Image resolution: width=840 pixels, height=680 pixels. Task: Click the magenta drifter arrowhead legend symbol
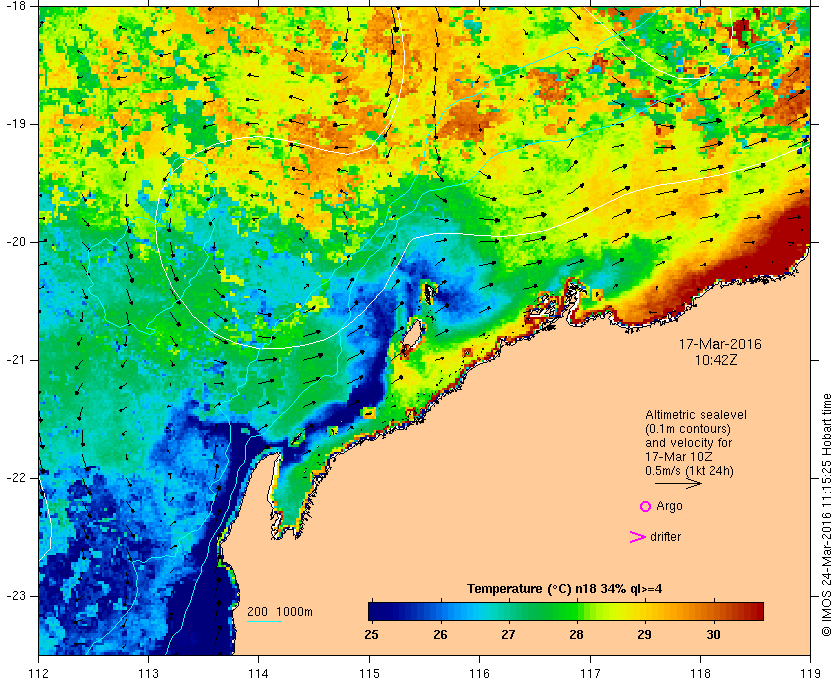(x=637, y=537)
